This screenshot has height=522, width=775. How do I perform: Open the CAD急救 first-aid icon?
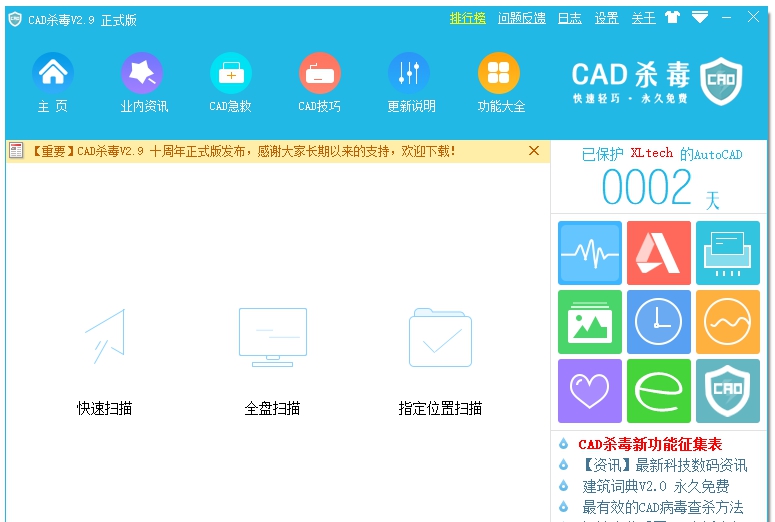coord(231,73)
